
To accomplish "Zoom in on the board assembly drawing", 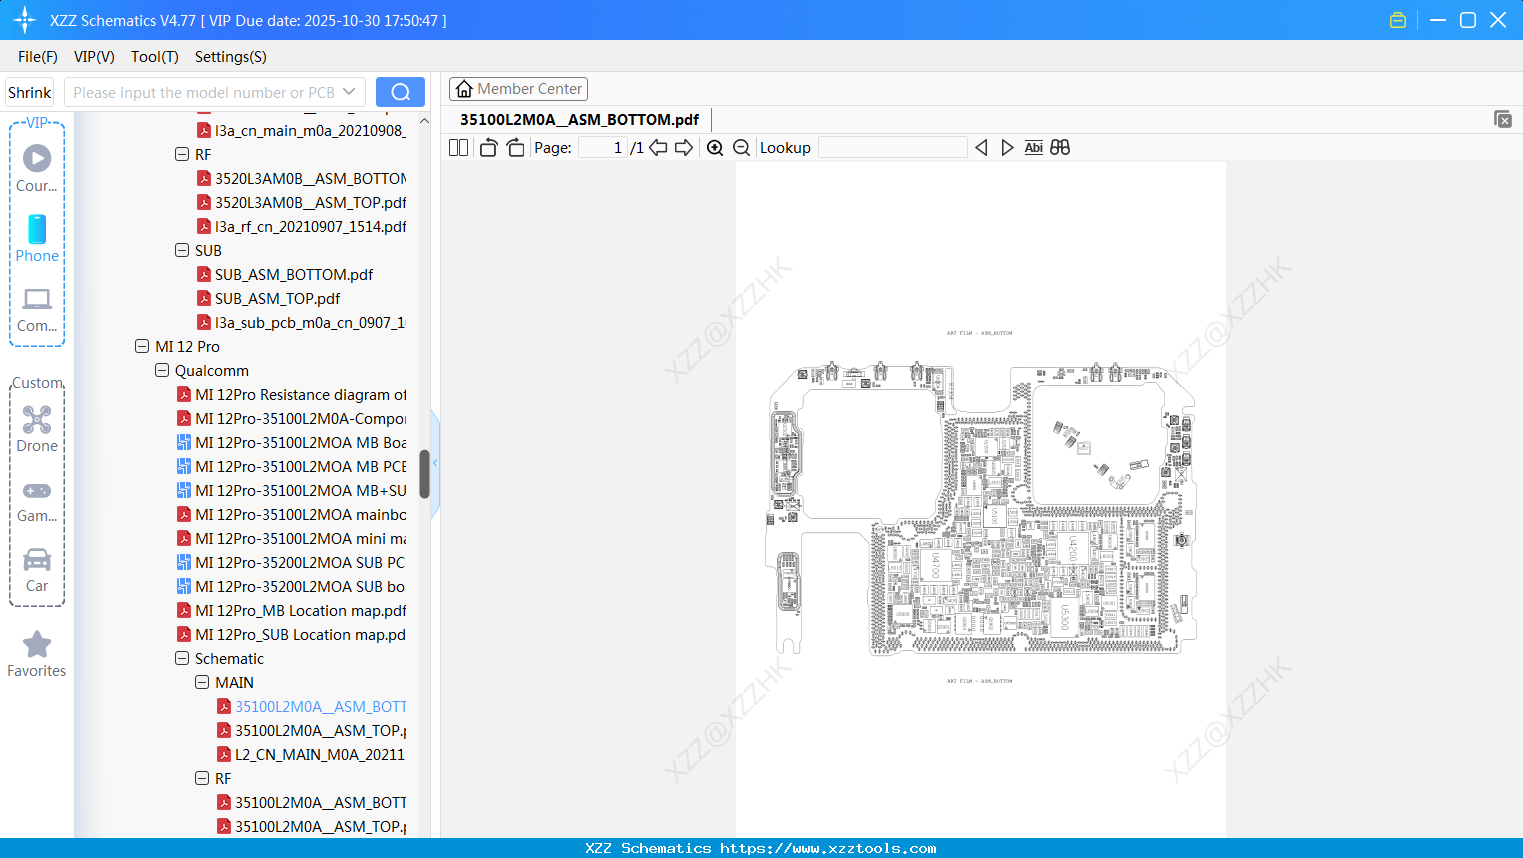I will click(715, 147).
